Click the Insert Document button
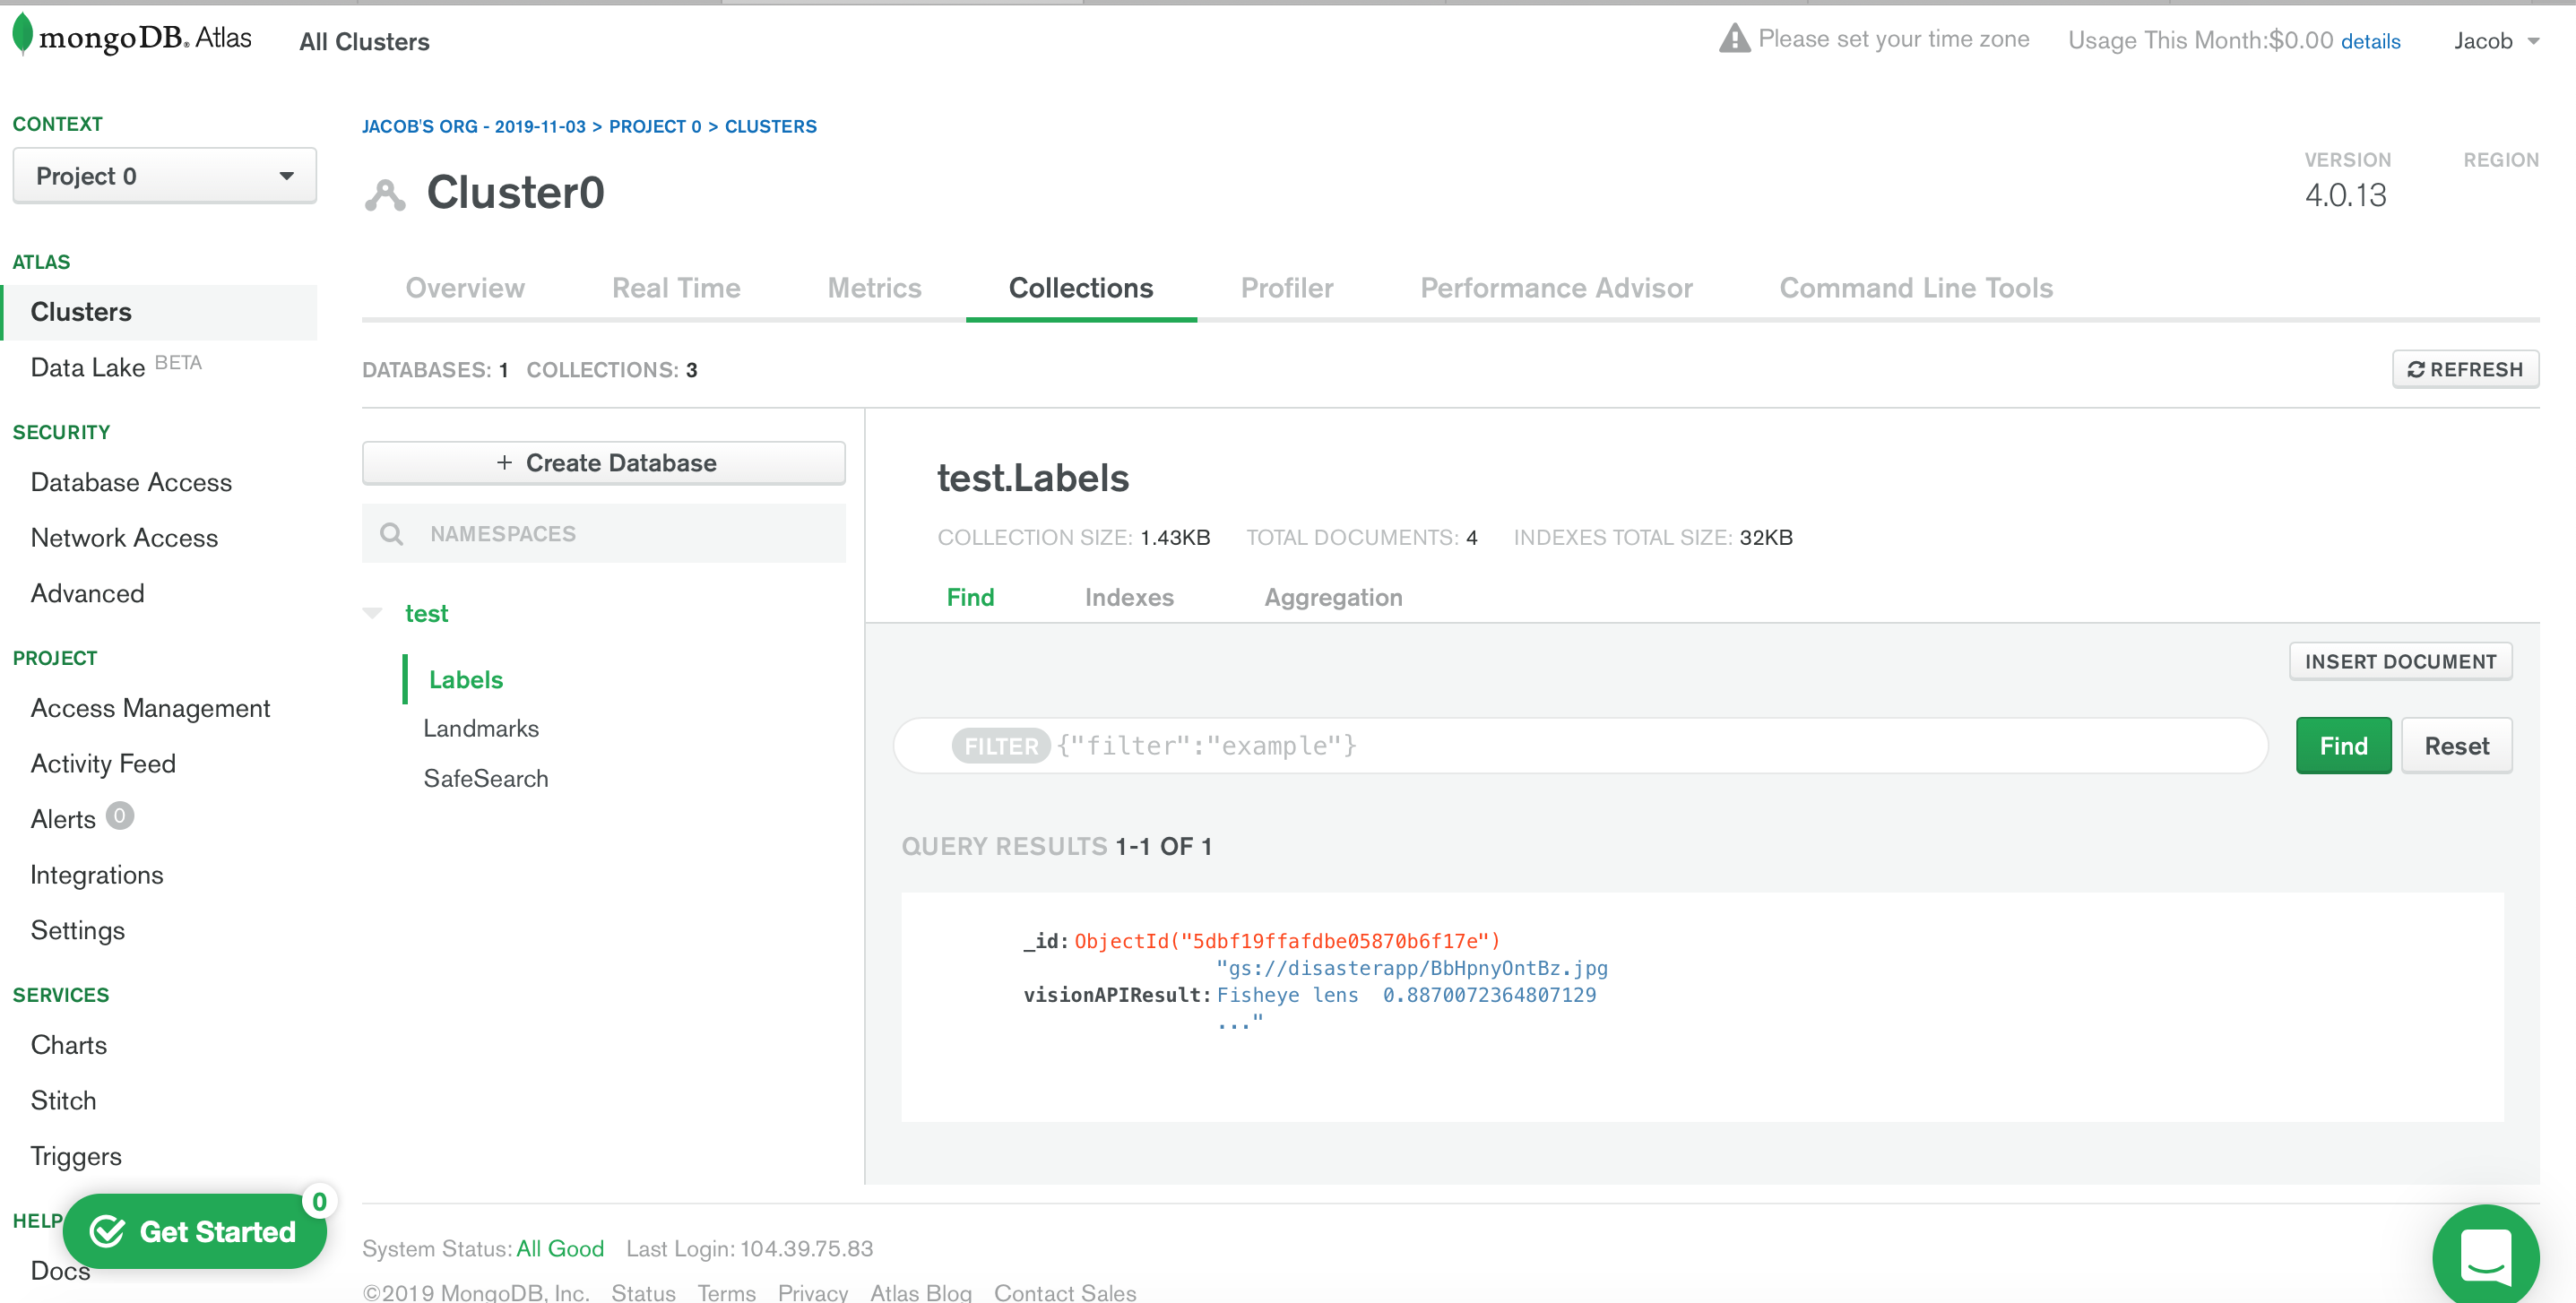The height and width of the screenshot is (1303, 2576). [2399, 661]
